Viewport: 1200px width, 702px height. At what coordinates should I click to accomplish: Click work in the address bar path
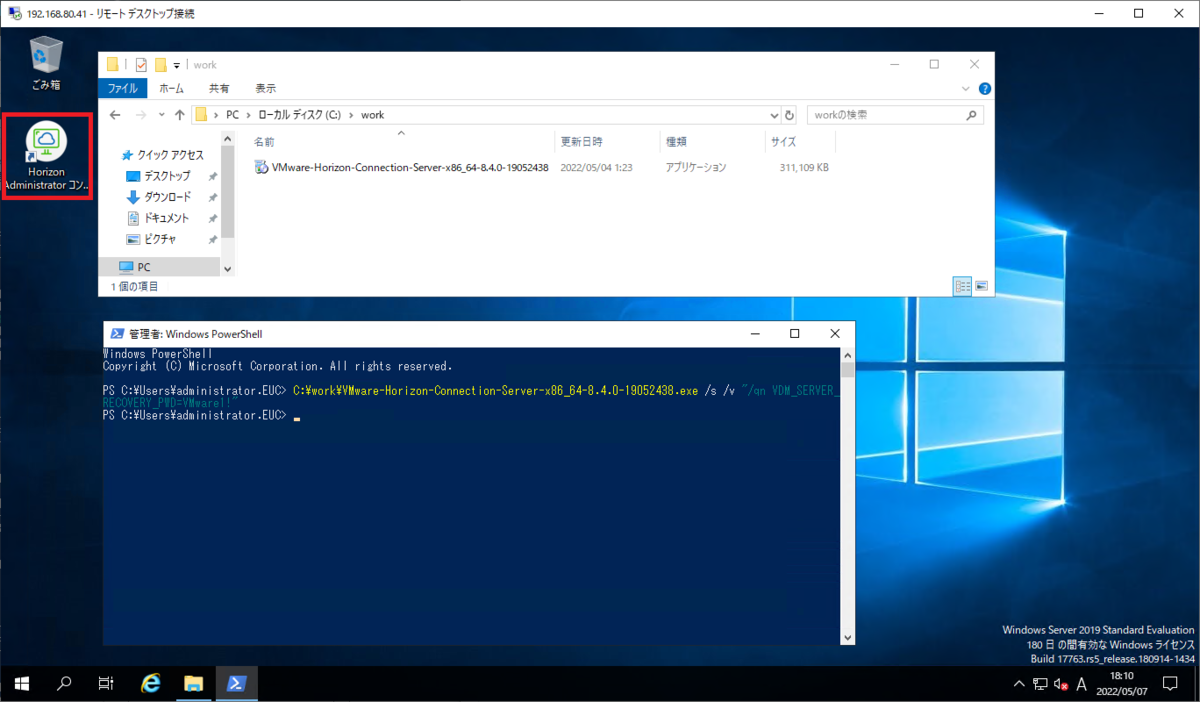coord(373,115)
